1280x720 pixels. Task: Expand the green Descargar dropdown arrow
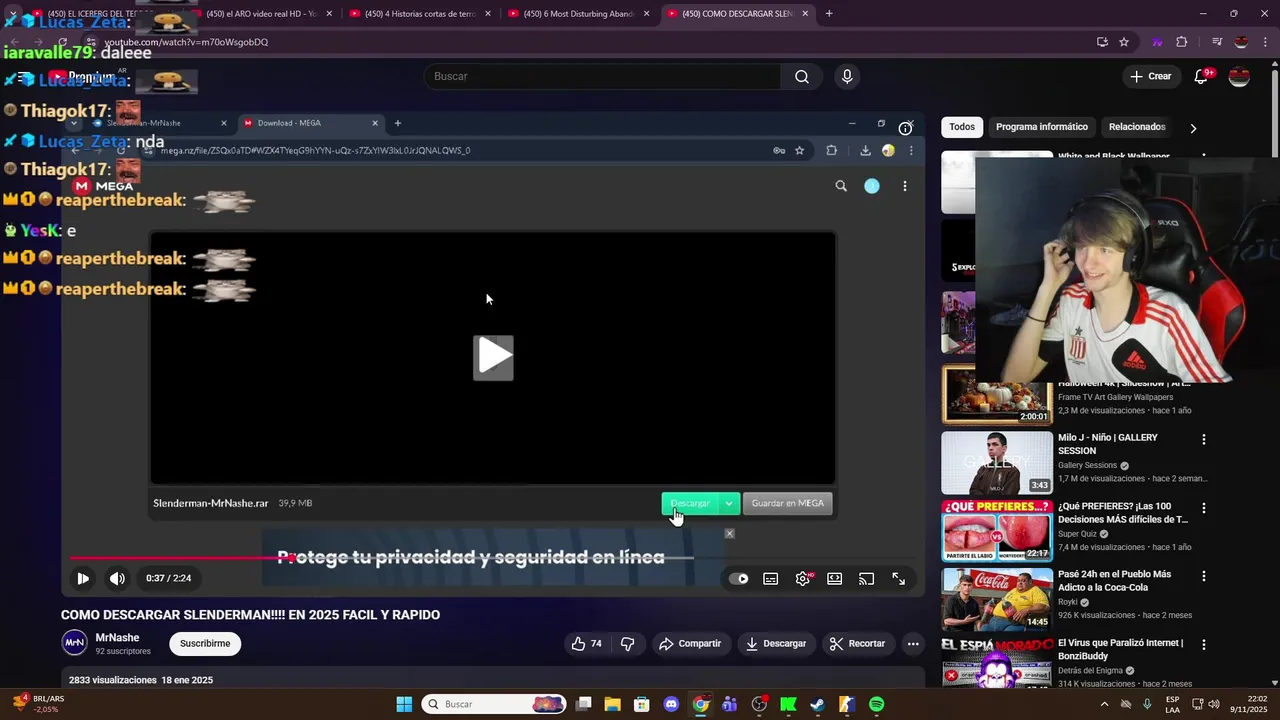729,503
